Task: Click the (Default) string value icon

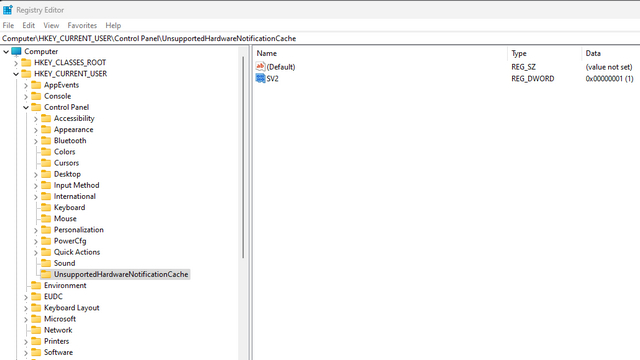Action: pos(260,67)
